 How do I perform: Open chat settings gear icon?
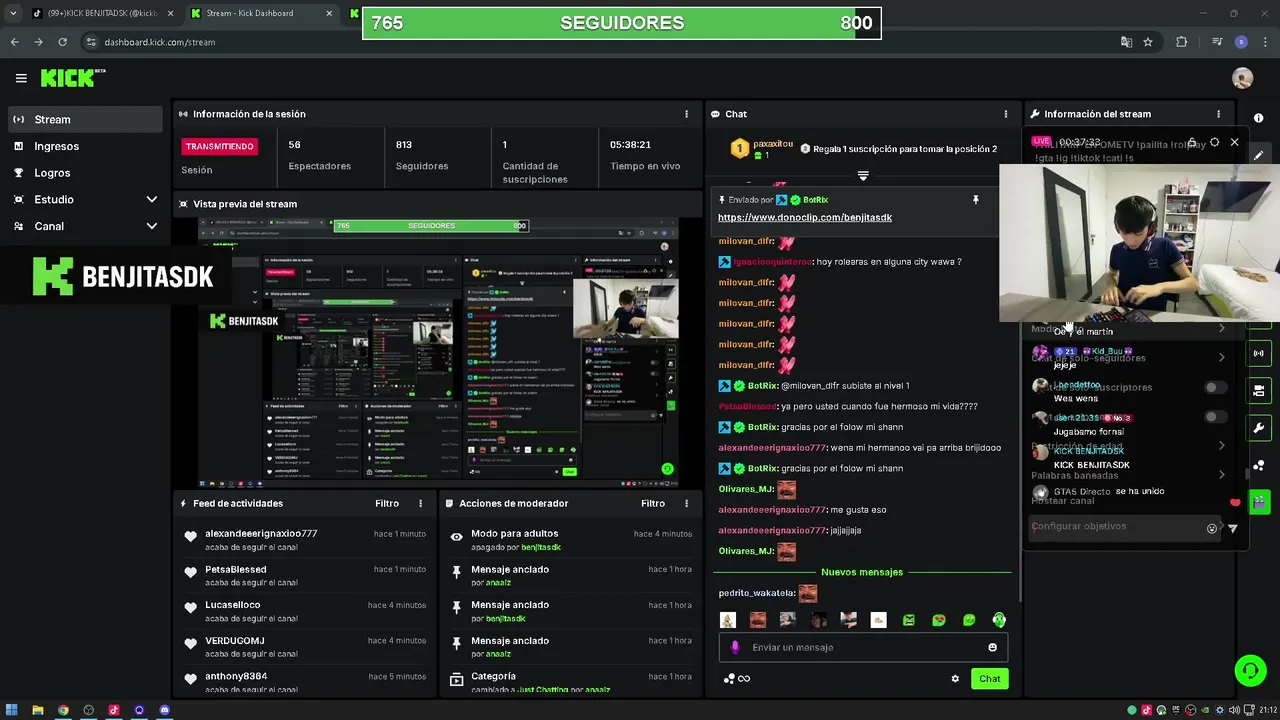click(955, 678)
